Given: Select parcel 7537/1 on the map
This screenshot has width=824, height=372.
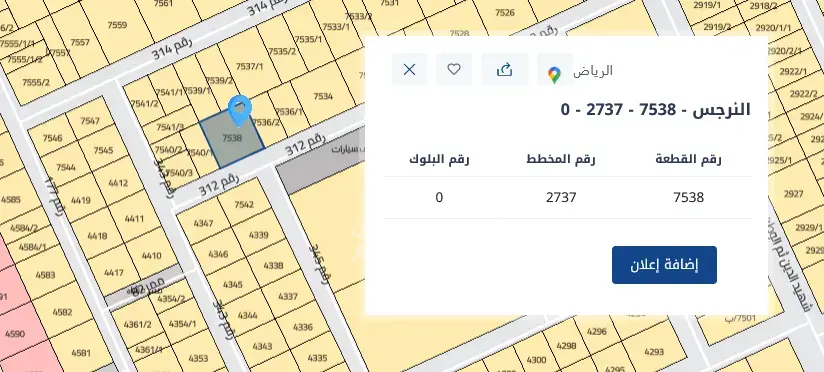Looking at the screenshot, I should [249, 66].
